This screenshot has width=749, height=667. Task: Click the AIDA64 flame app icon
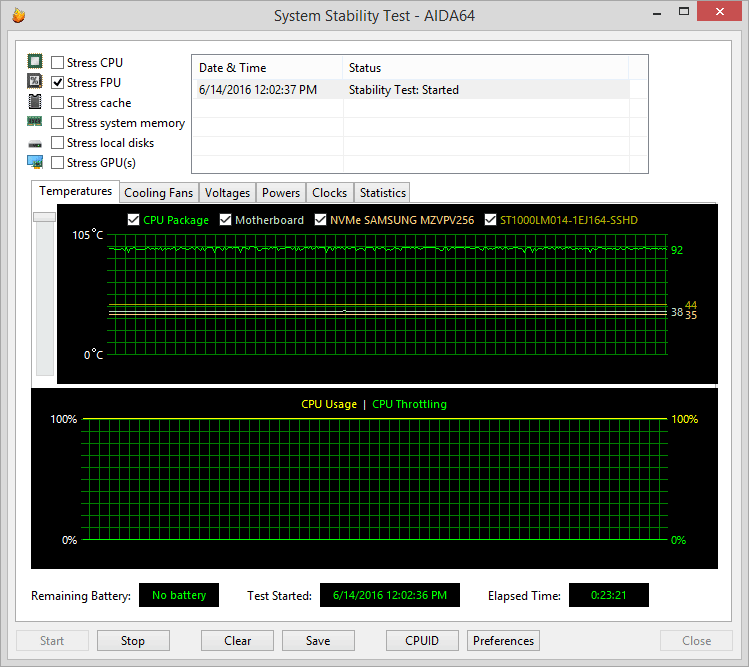coord(19,15)
